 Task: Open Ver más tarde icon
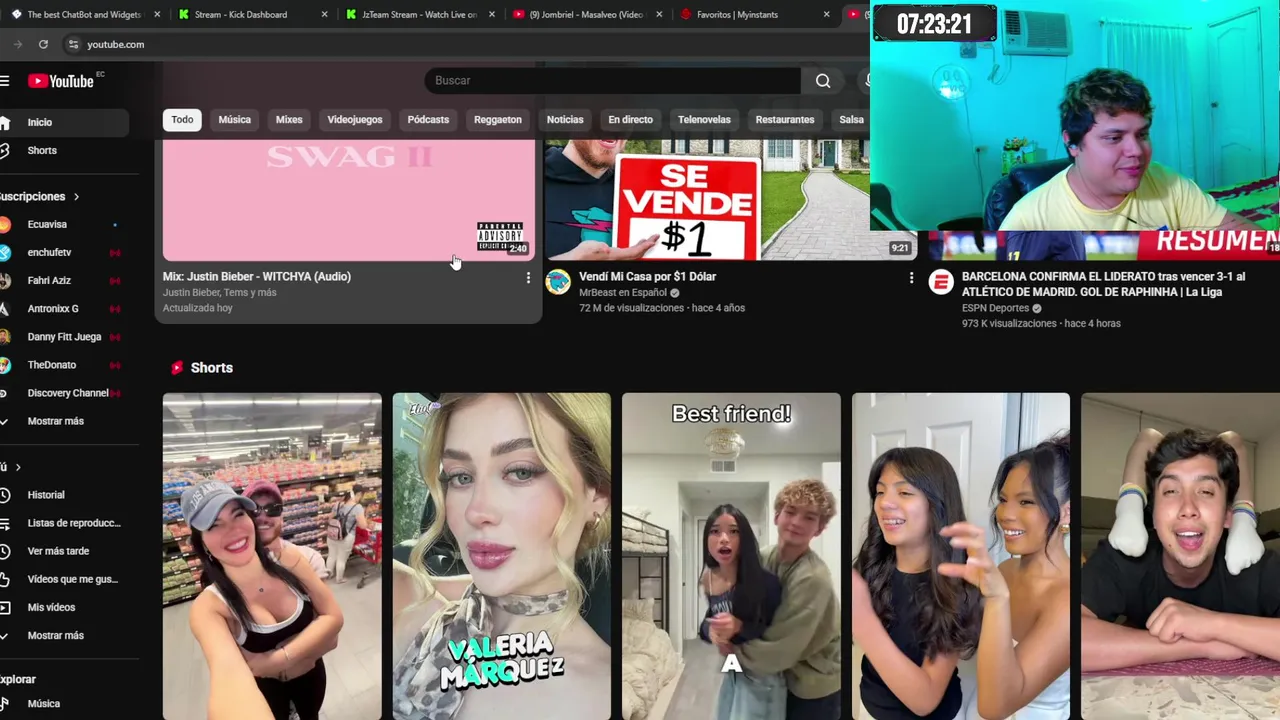[x=5, y=551]
